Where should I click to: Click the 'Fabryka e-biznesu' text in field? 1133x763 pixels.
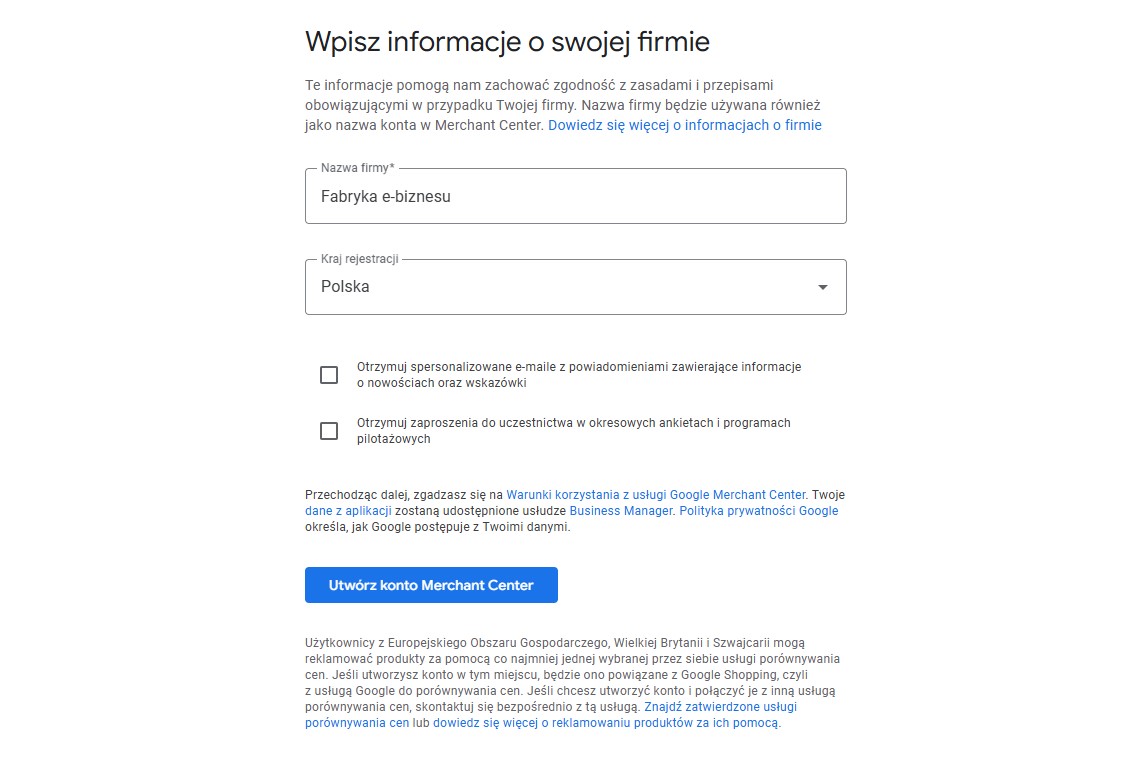(x=386, y=197)
